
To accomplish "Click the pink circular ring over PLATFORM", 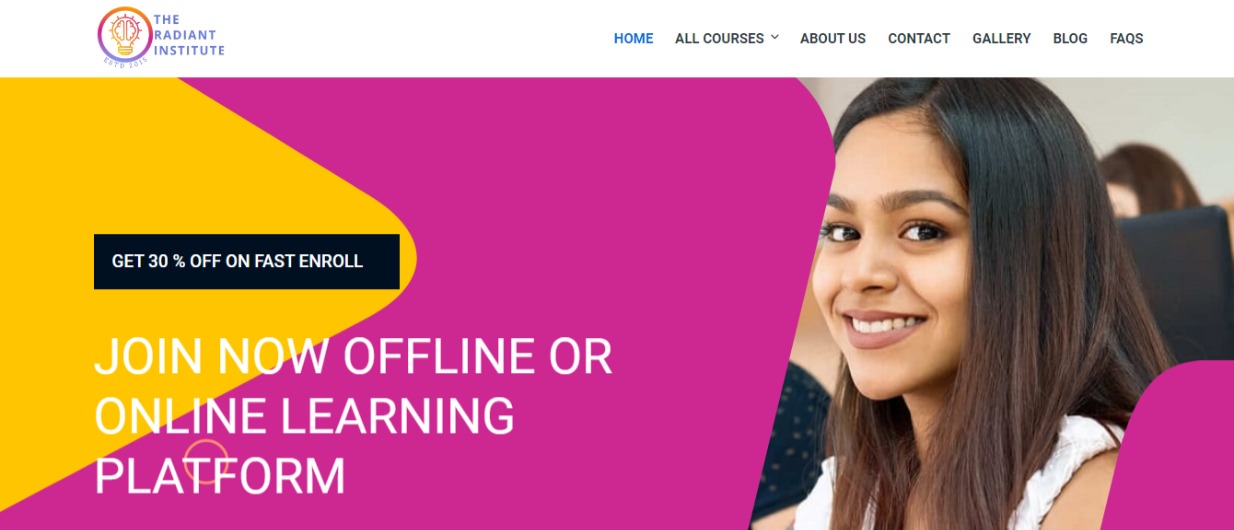I will (206, 462).
